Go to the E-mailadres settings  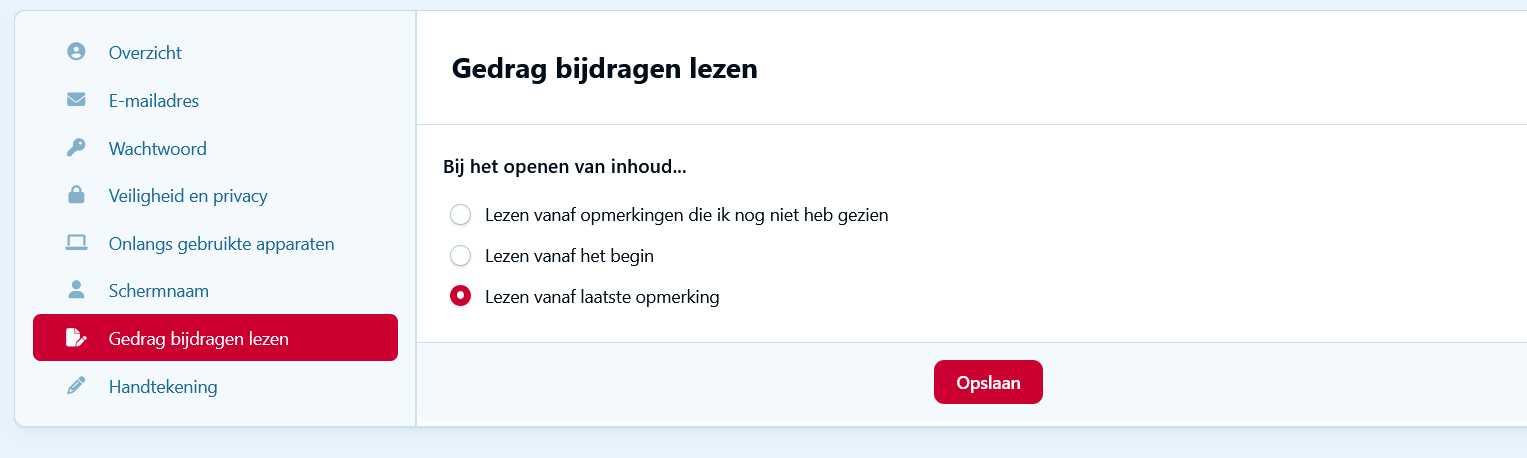tap(154, 100)
